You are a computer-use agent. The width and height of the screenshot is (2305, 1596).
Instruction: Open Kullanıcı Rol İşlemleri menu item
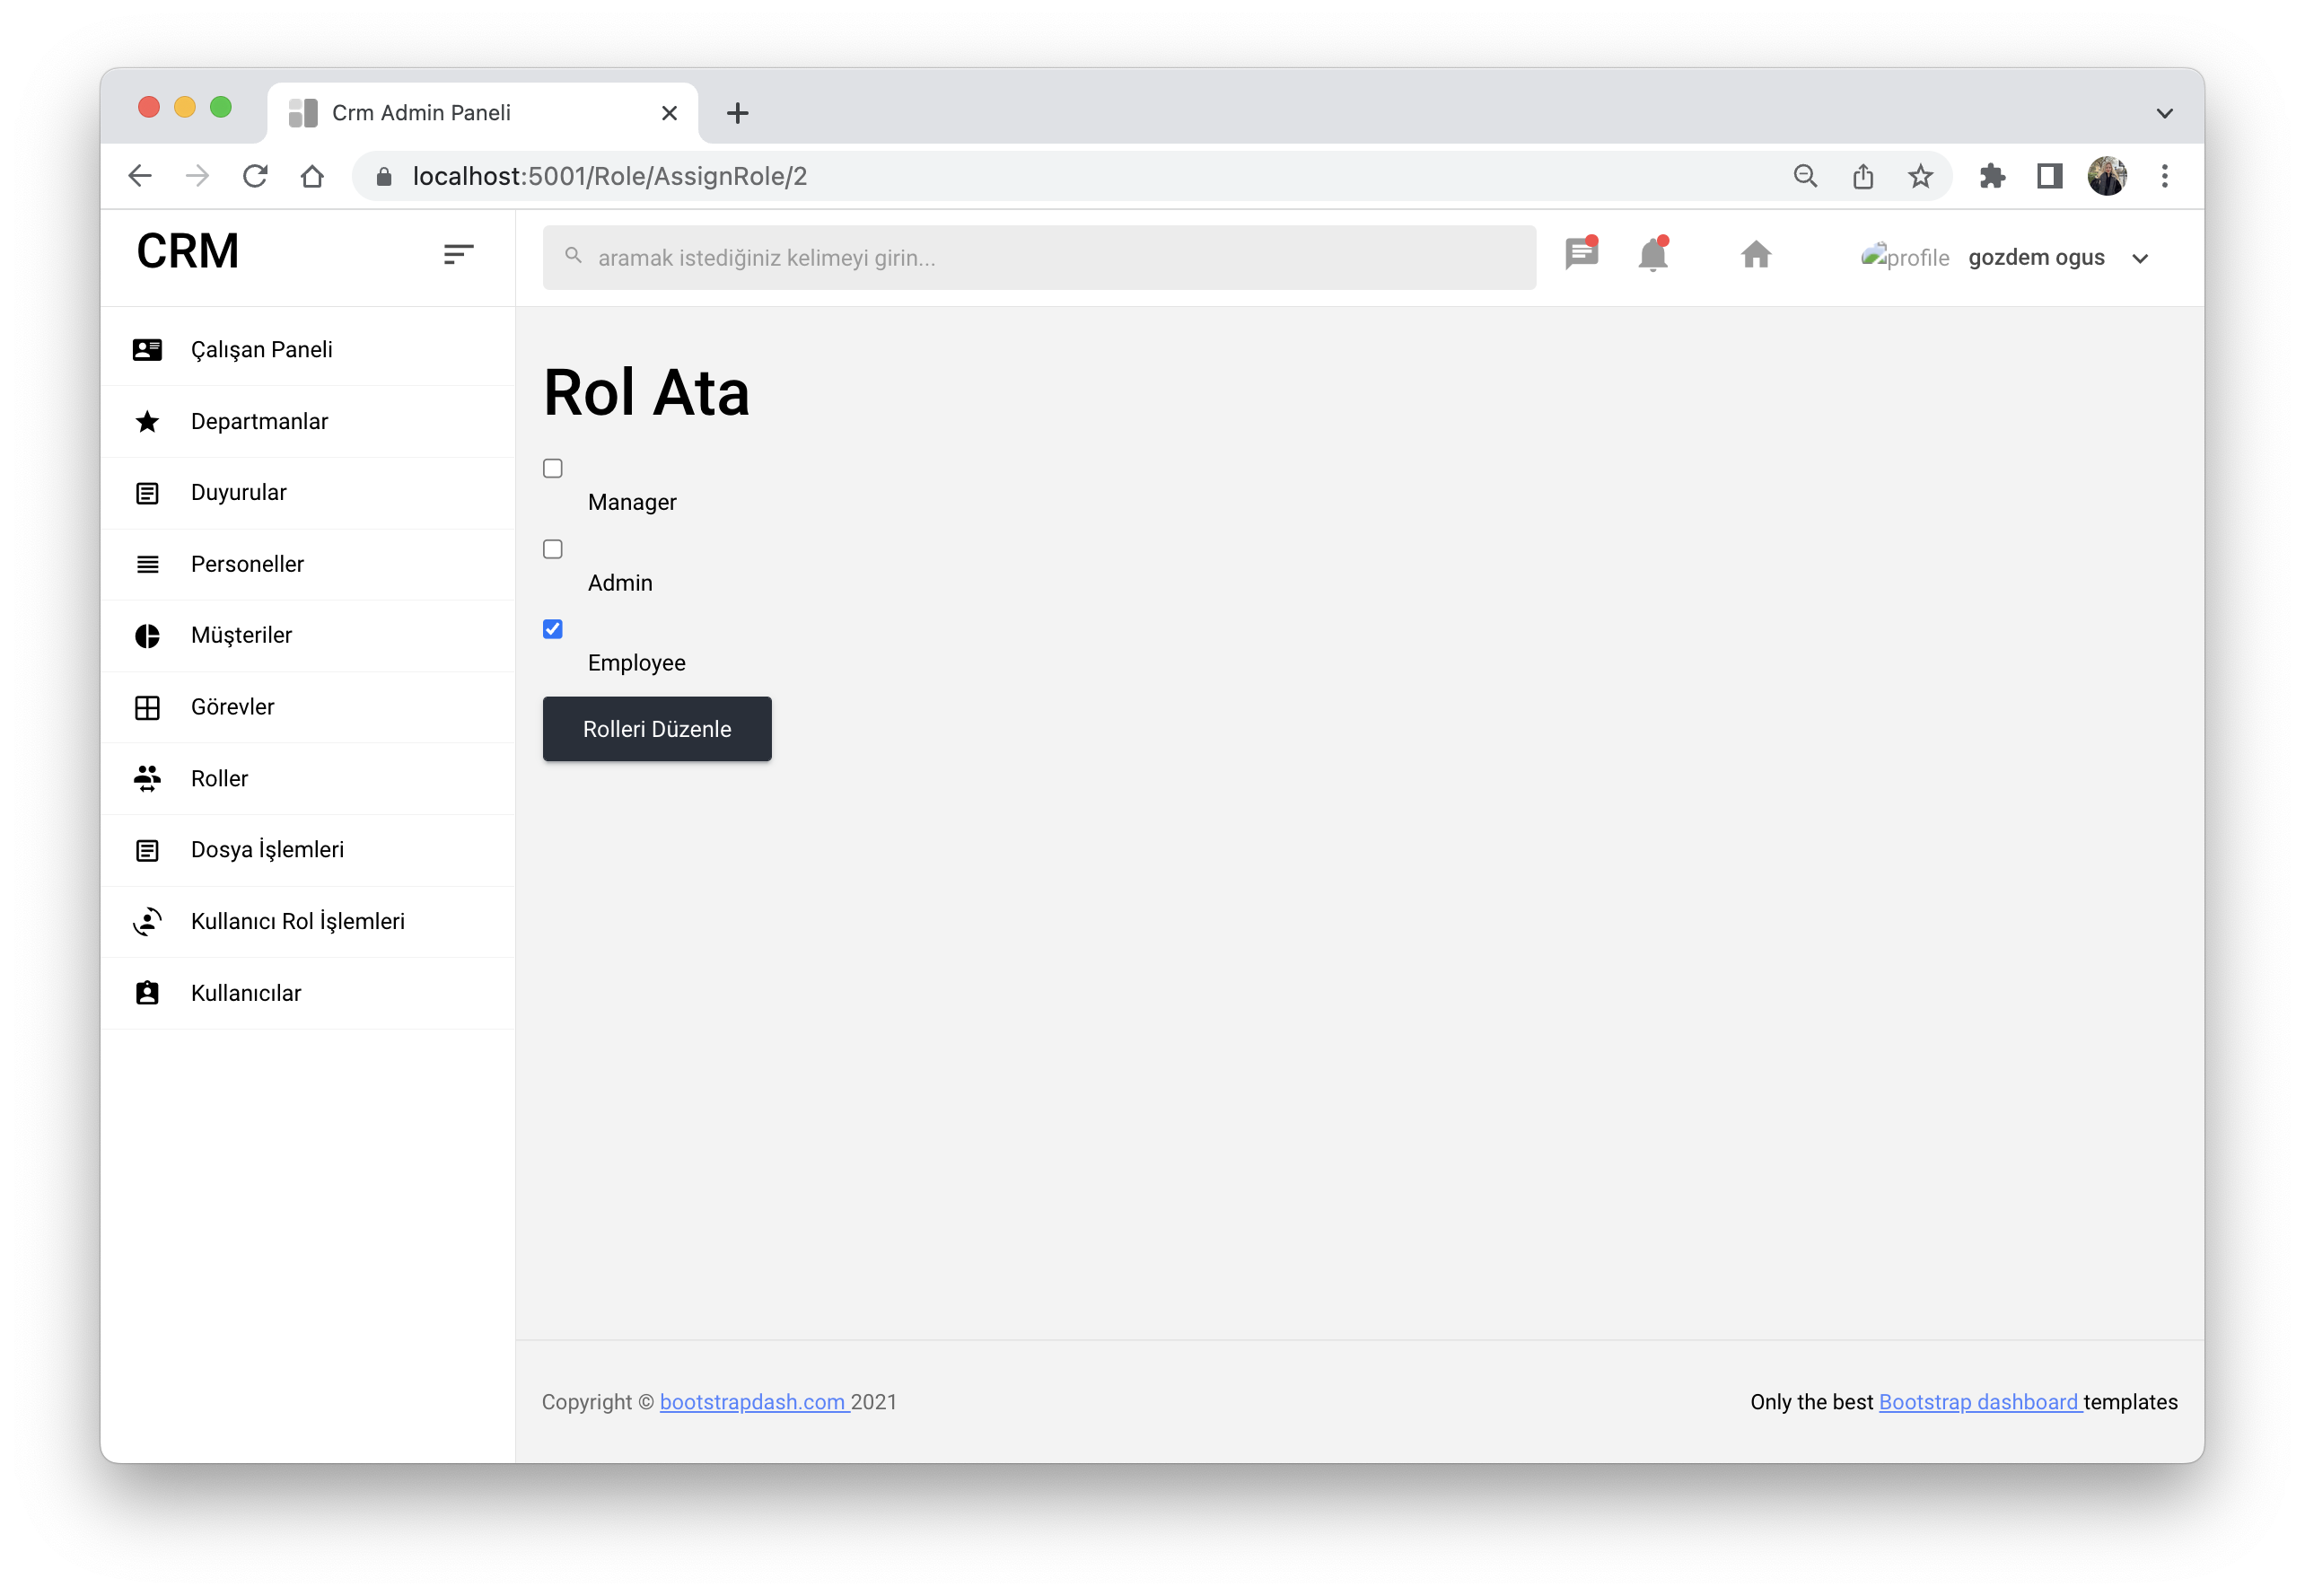coord(297,921)
